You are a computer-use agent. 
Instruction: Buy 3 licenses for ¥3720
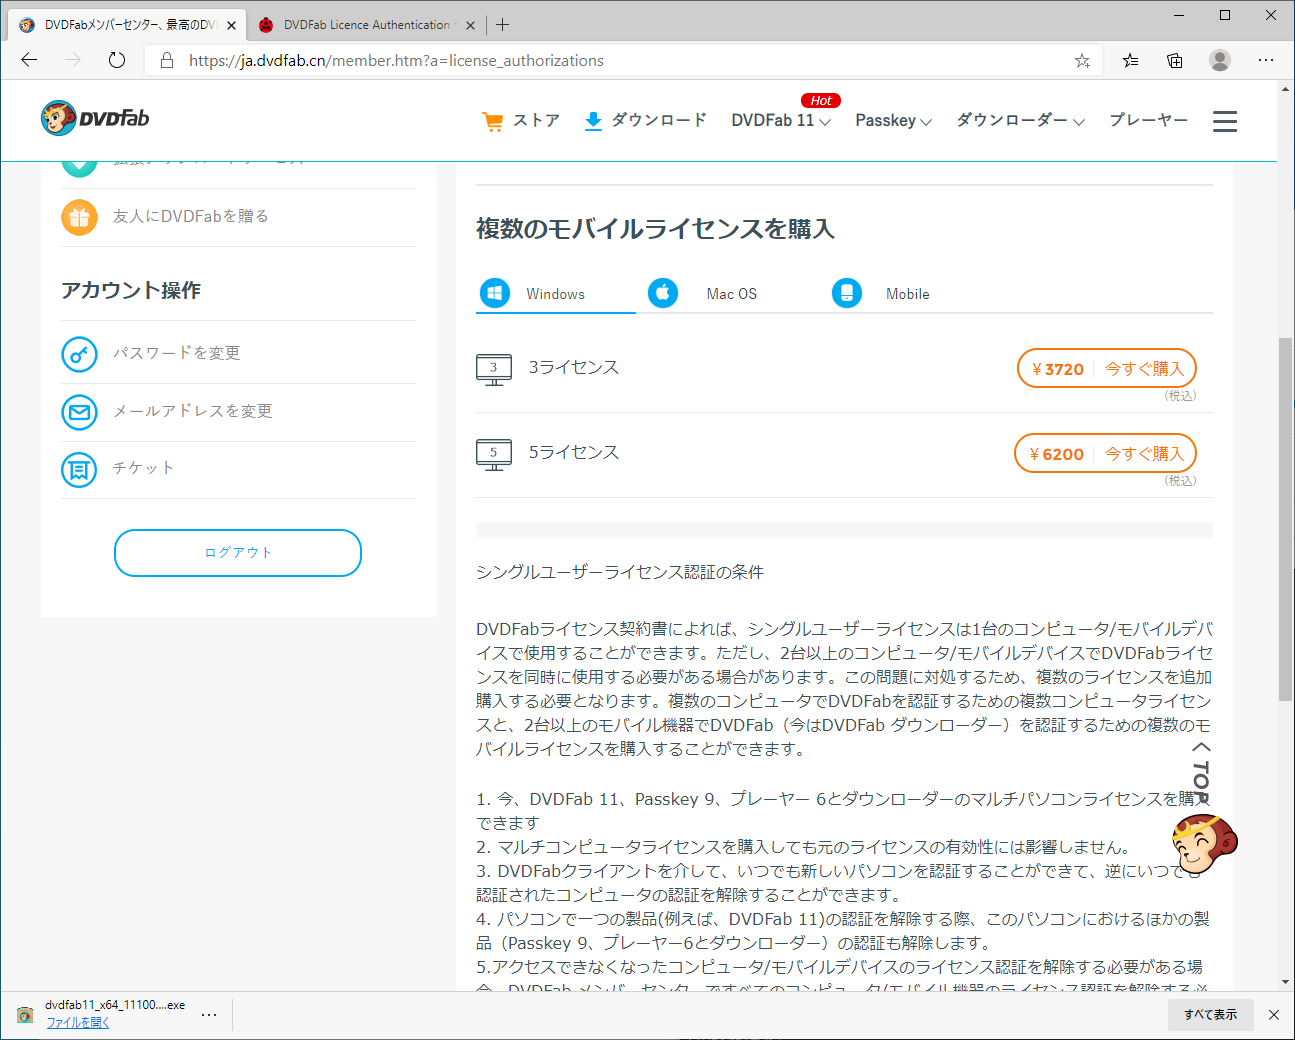(x=1107, y=369)
